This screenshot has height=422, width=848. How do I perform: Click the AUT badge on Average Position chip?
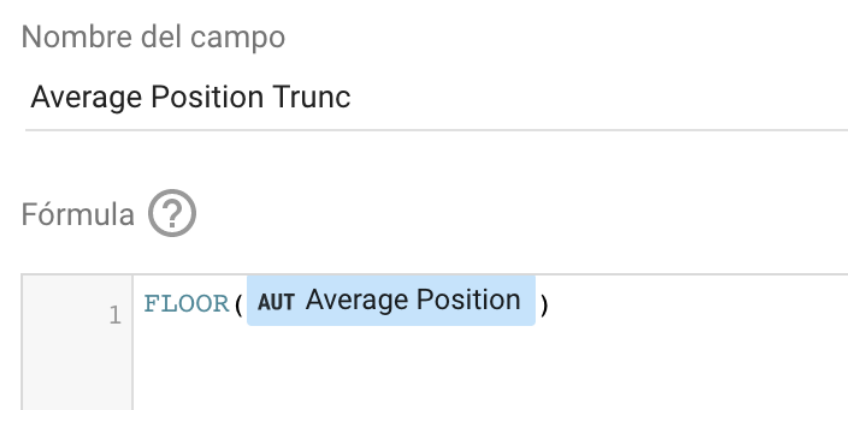[276, 302]
